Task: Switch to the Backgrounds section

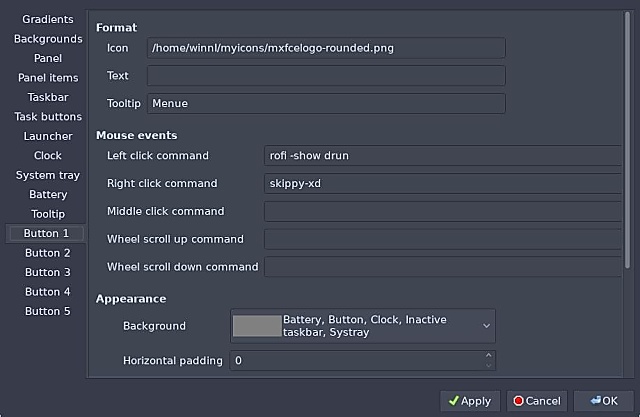Action: pos(48,39)
